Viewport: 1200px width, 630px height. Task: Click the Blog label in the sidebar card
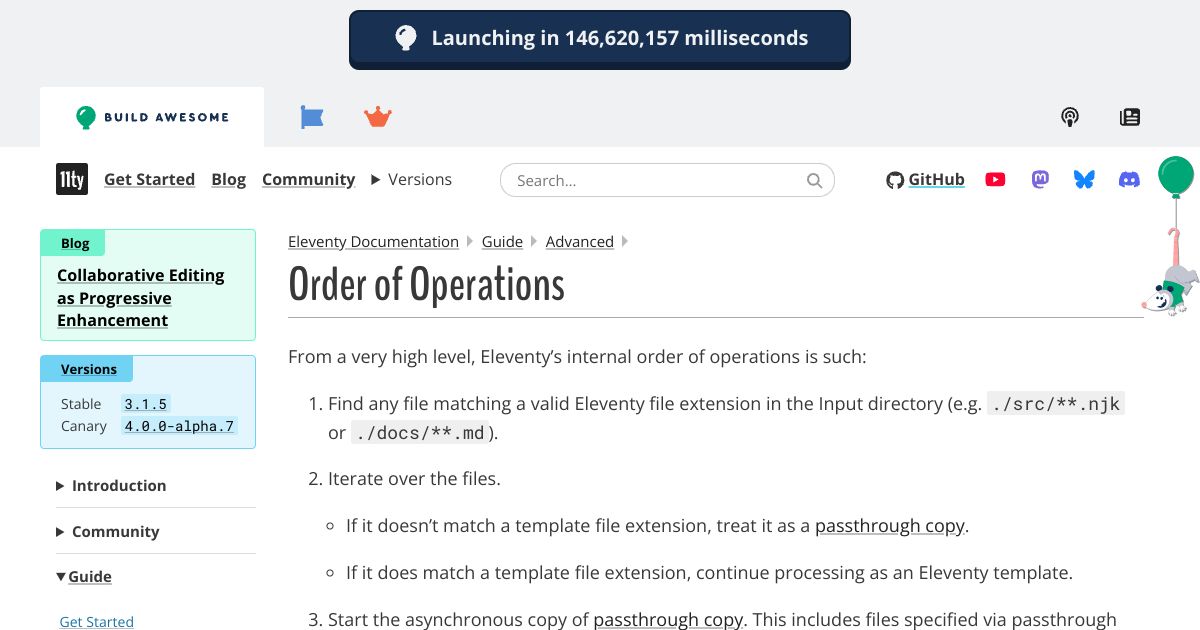(75, 243)
